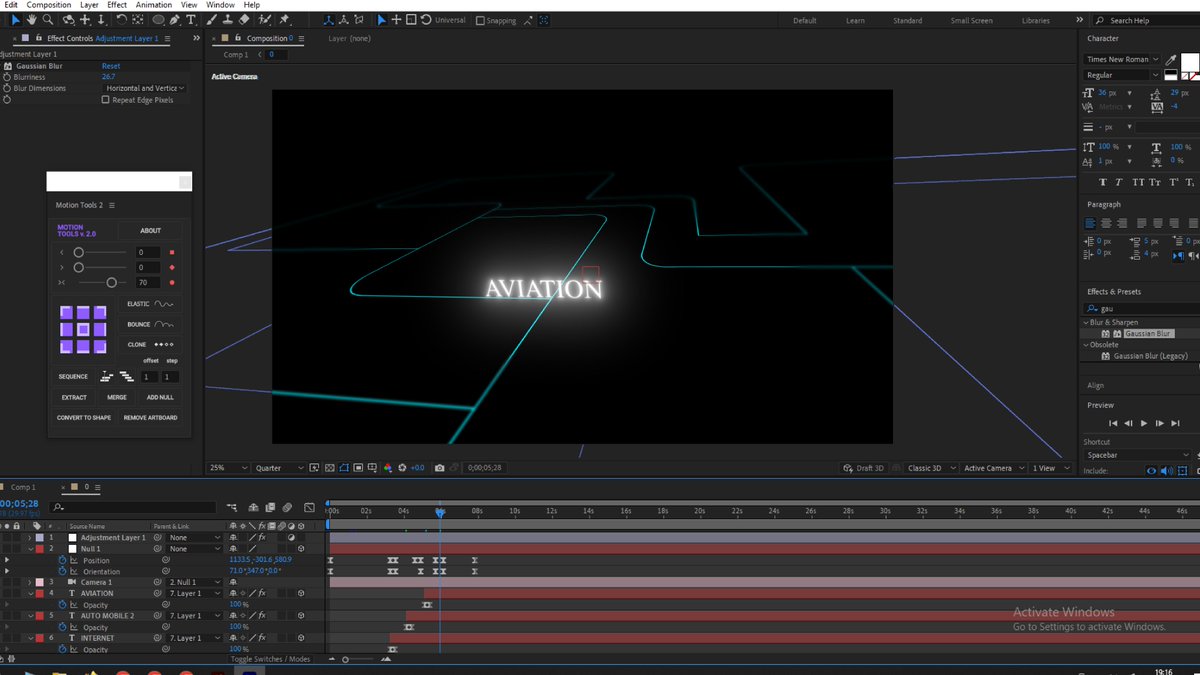Select the Brush tool
1200x675 pixels.
click(213, 19)
